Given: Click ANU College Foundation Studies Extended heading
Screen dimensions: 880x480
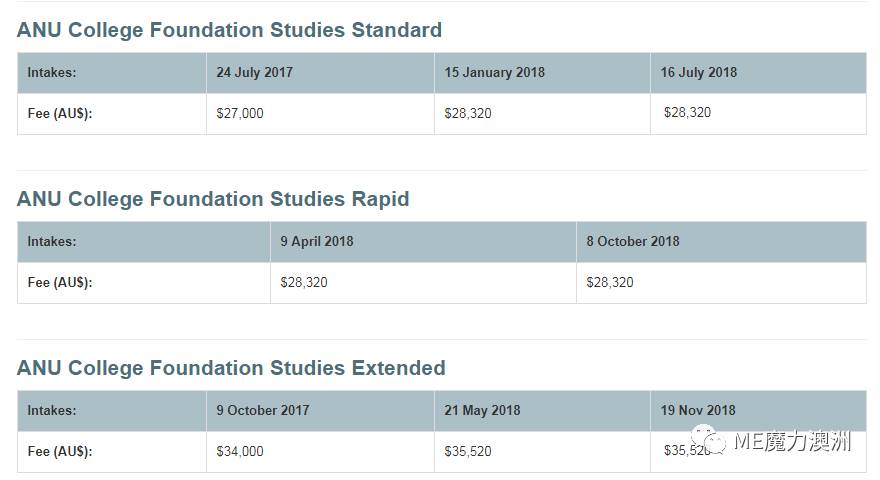Looking at the screenshot, I should coord(231,368).
